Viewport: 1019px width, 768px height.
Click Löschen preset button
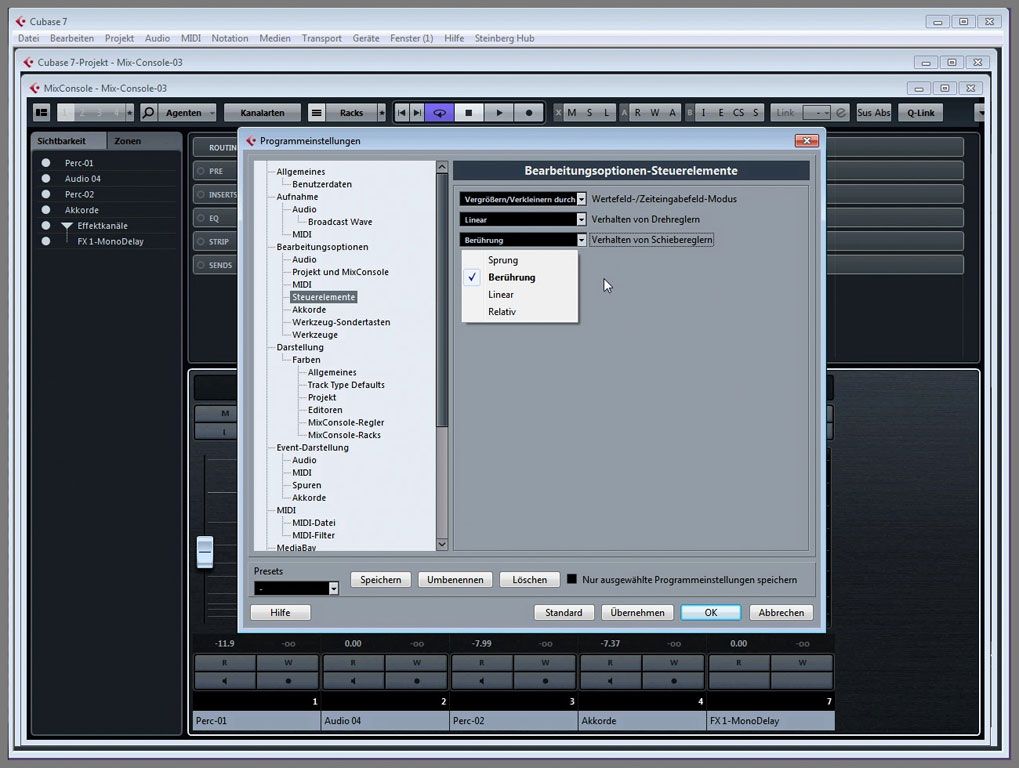point(530,580)
